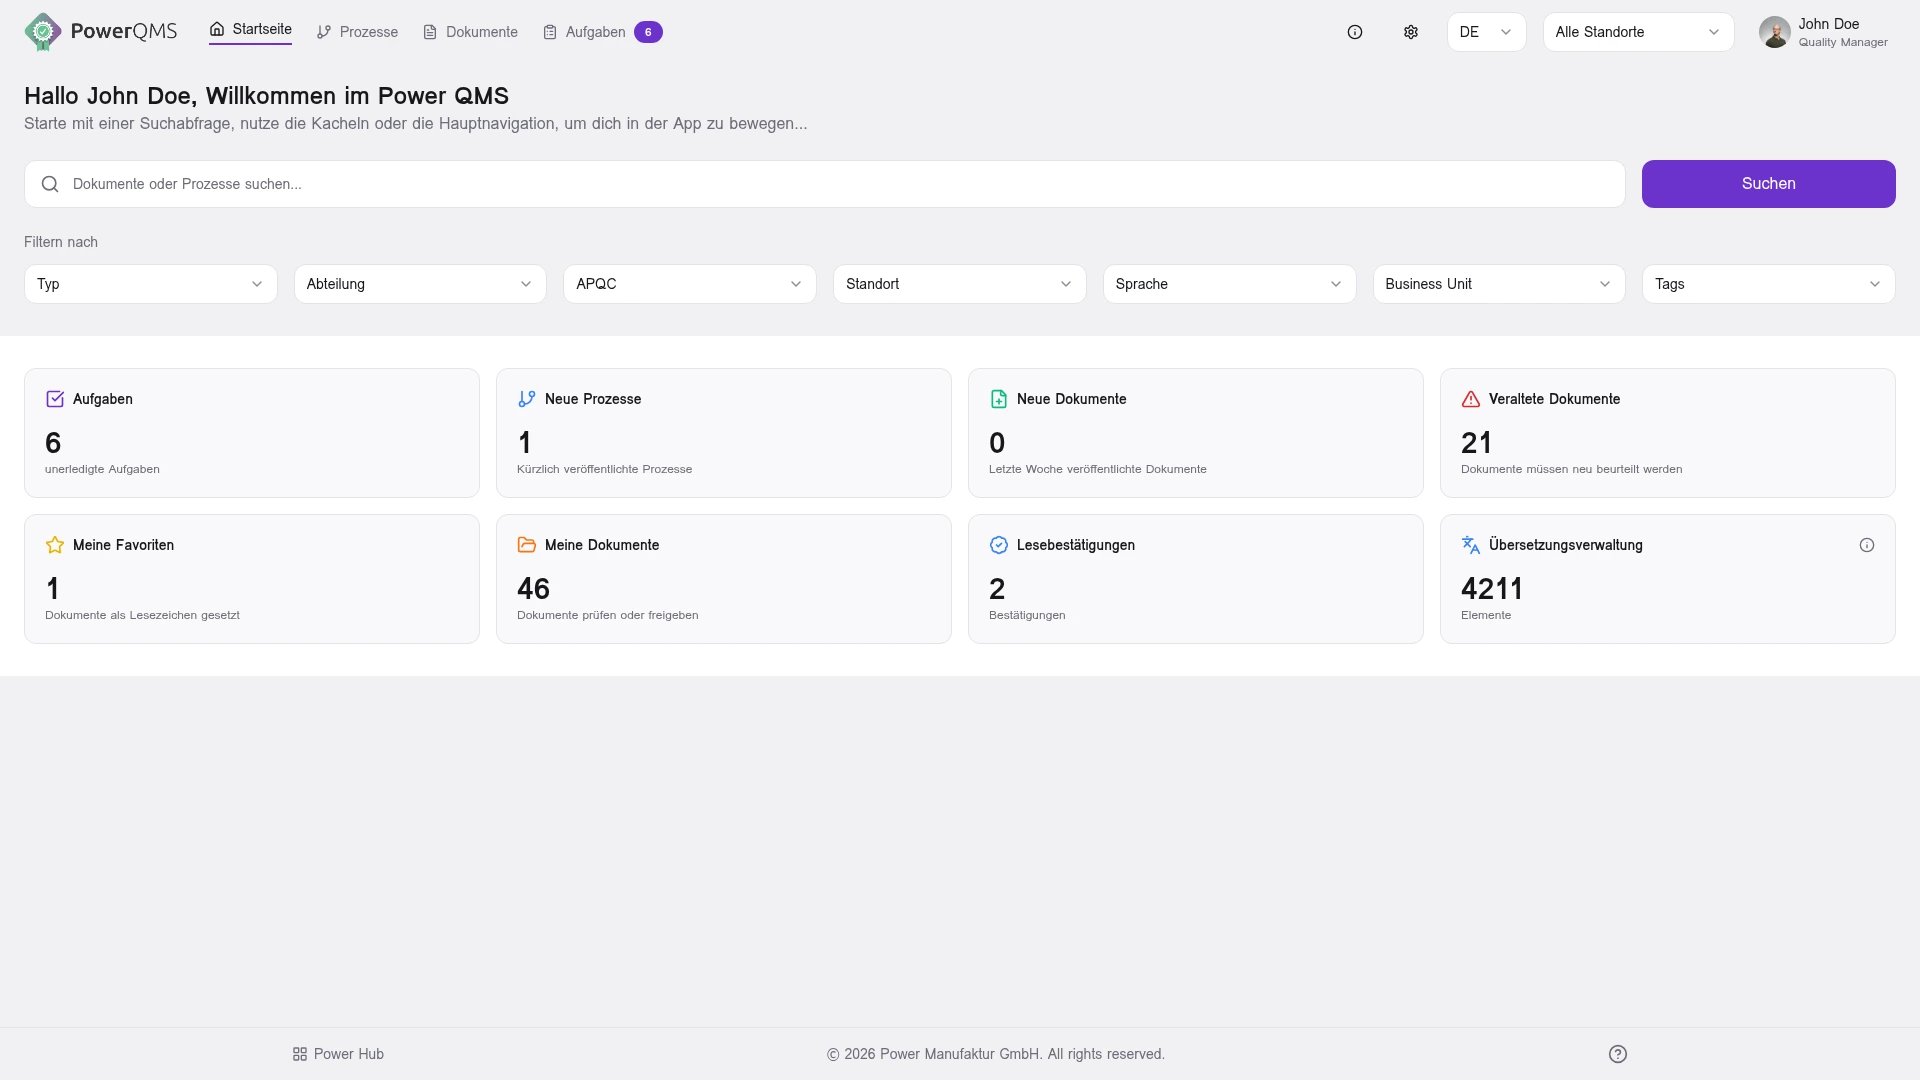Viewport: 1920px width, 1080px height.
Task: Click the Neue Prozesse branch icon
Action: click(527, 399)
